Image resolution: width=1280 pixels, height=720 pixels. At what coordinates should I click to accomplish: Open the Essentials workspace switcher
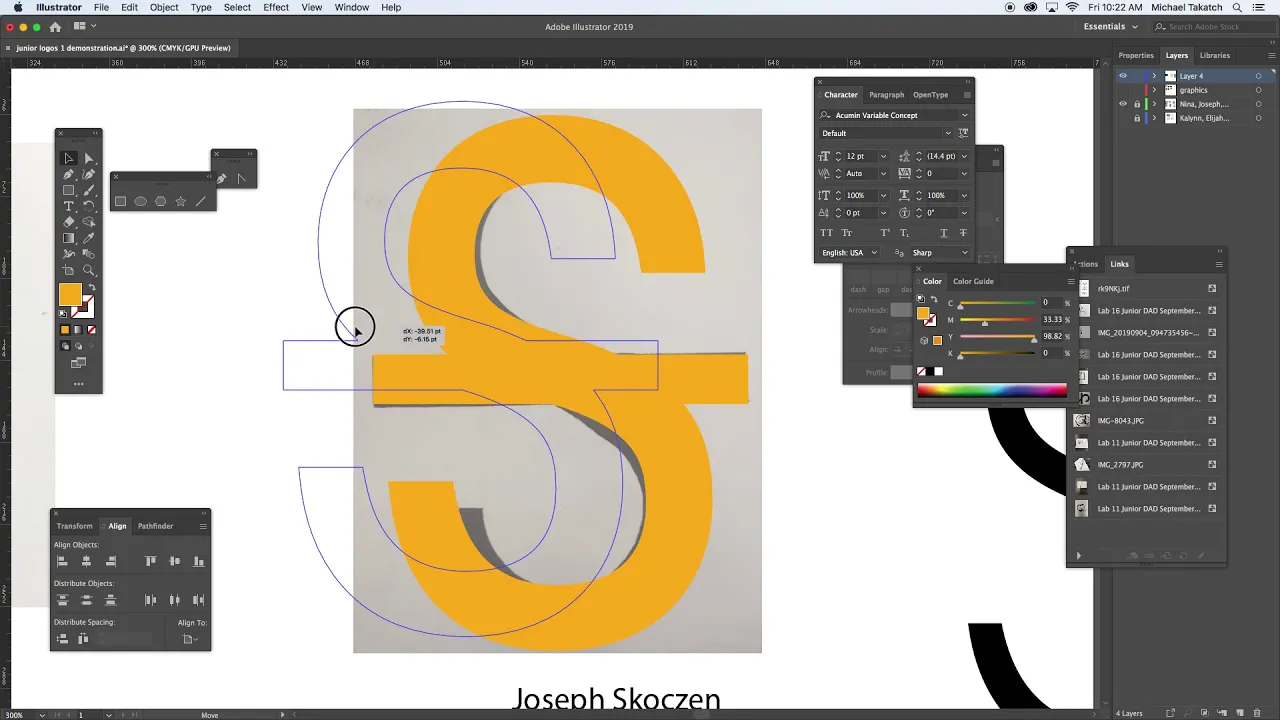[x=1110, y=27]
